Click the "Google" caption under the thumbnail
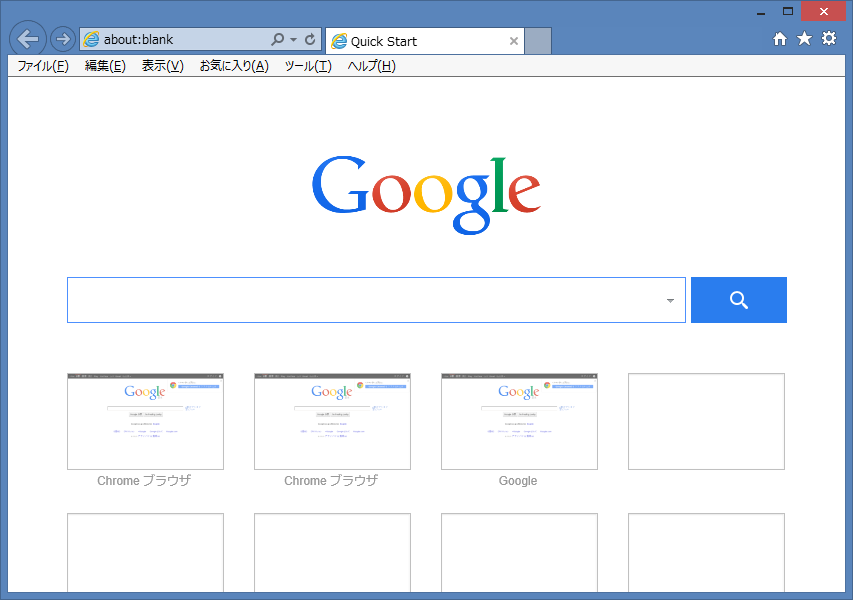This screenshot has height=600, width=853. 518,481
